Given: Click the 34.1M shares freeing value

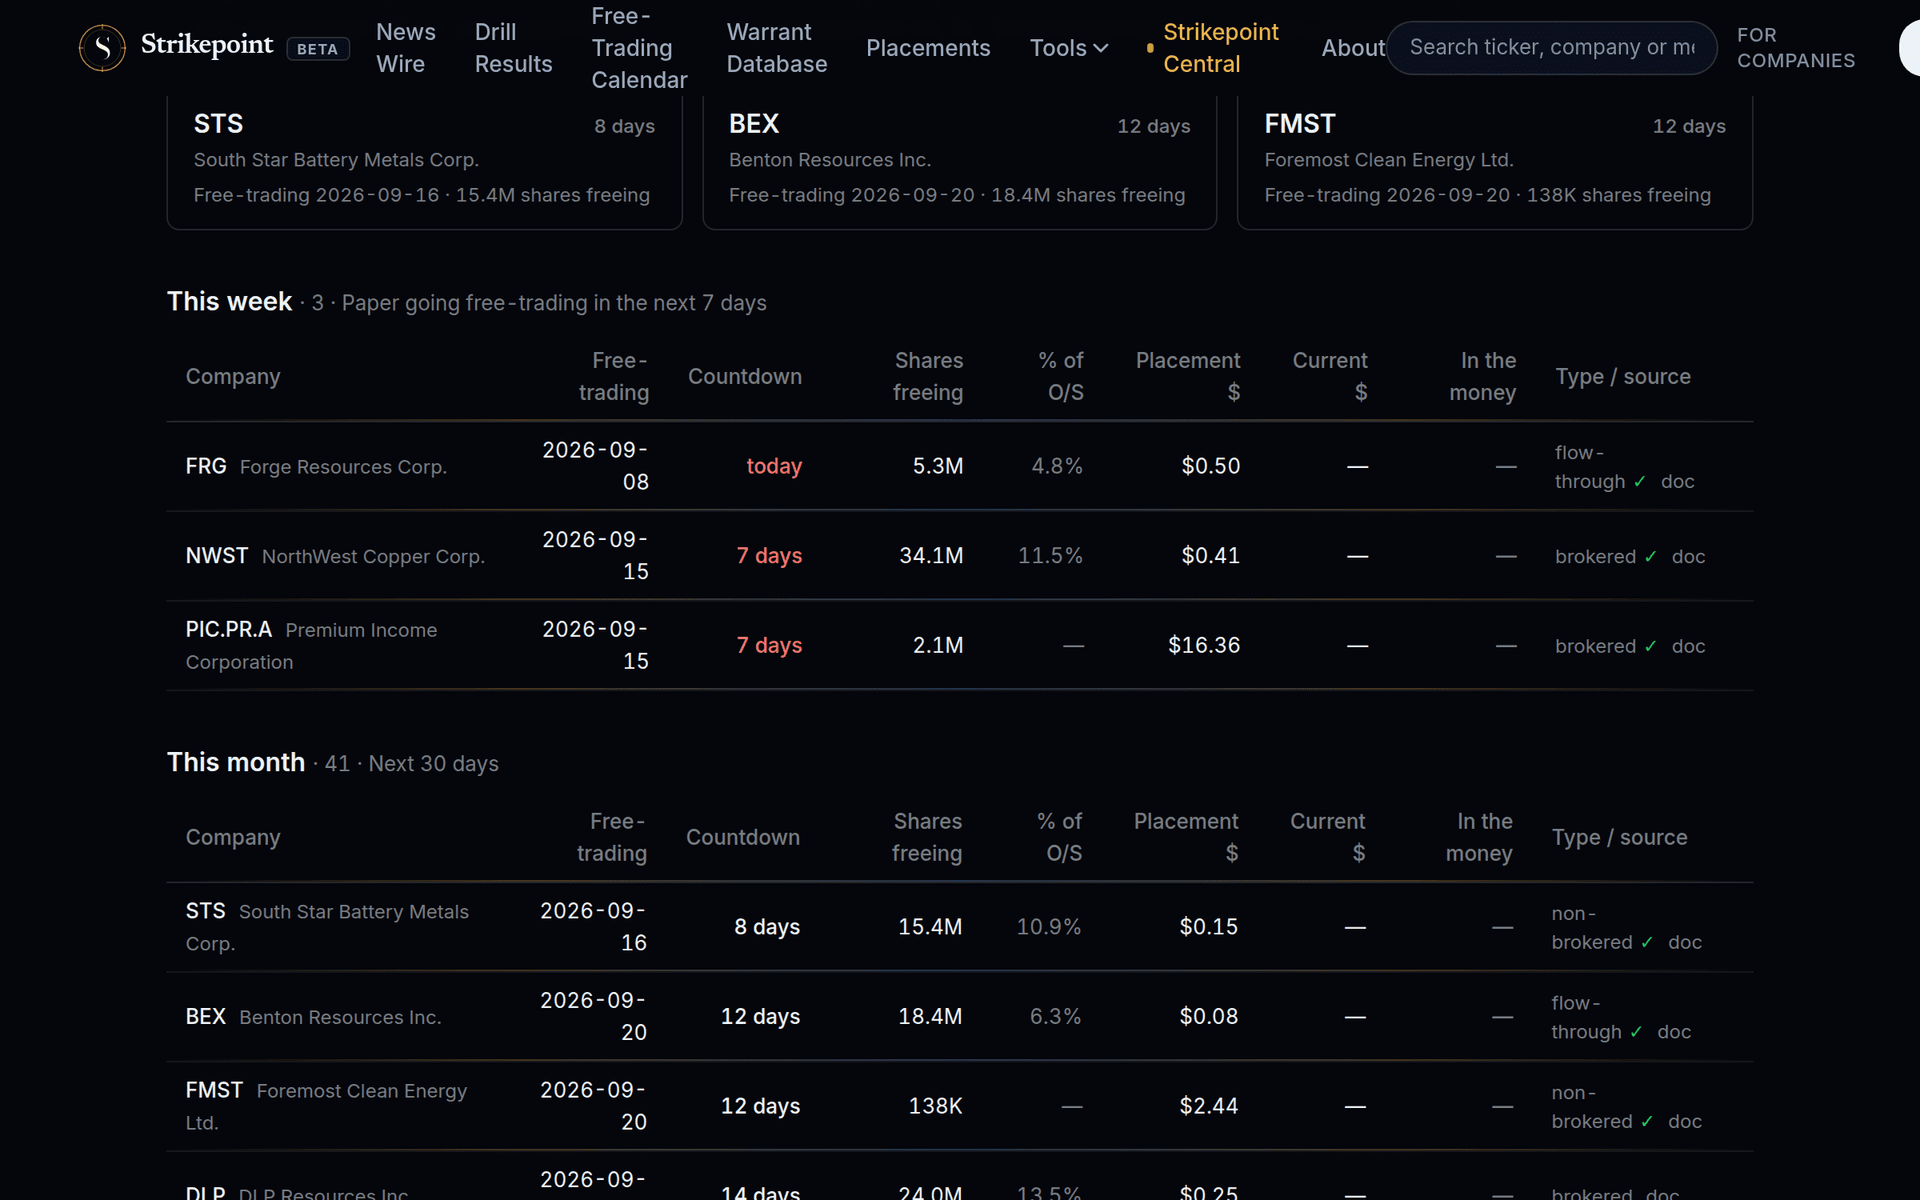Looking at the screenshot, I should [x=931, y=556].
